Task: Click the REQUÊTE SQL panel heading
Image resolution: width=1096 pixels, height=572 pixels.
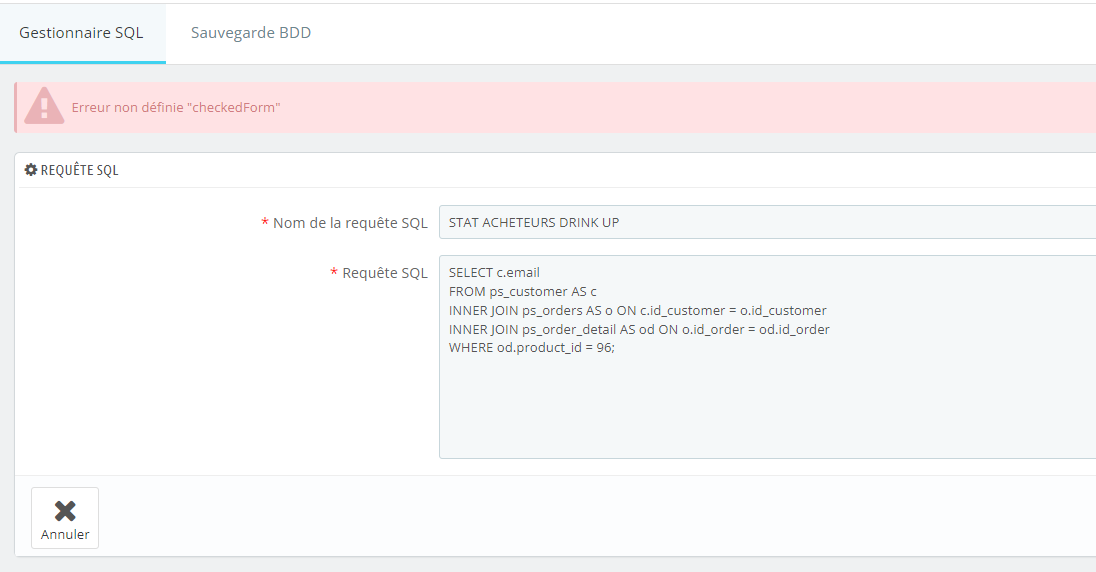Action: 79,170
